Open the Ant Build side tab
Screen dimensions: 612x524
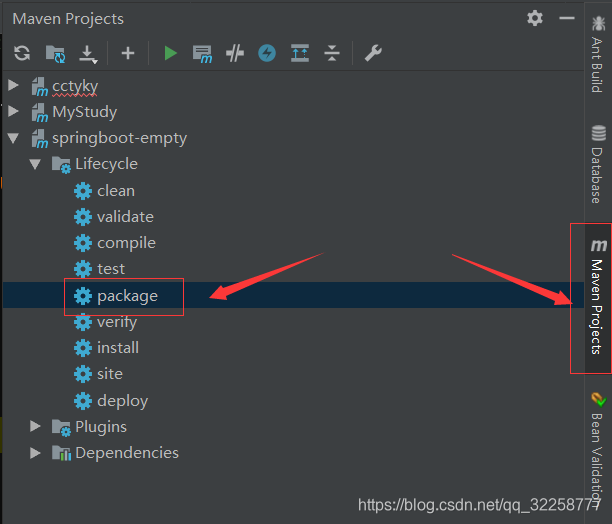(x=597, y=54)
